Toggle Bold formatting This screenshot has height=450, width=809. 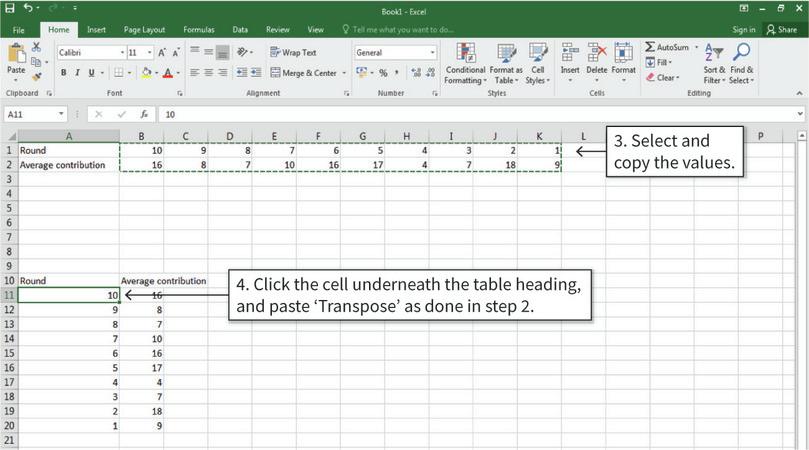pos(63,73)
